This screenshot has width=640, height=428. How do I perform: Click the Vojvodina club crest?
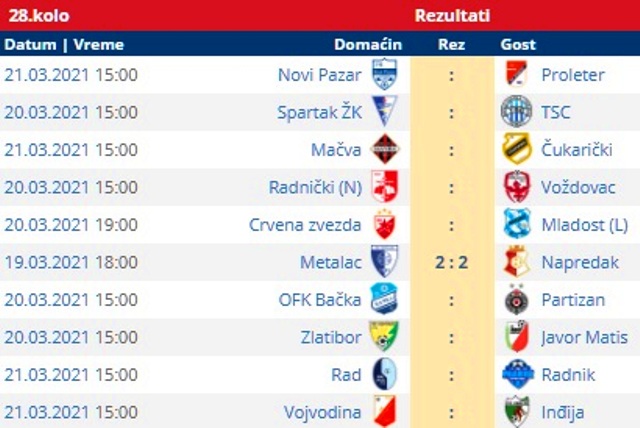[384, 411]
